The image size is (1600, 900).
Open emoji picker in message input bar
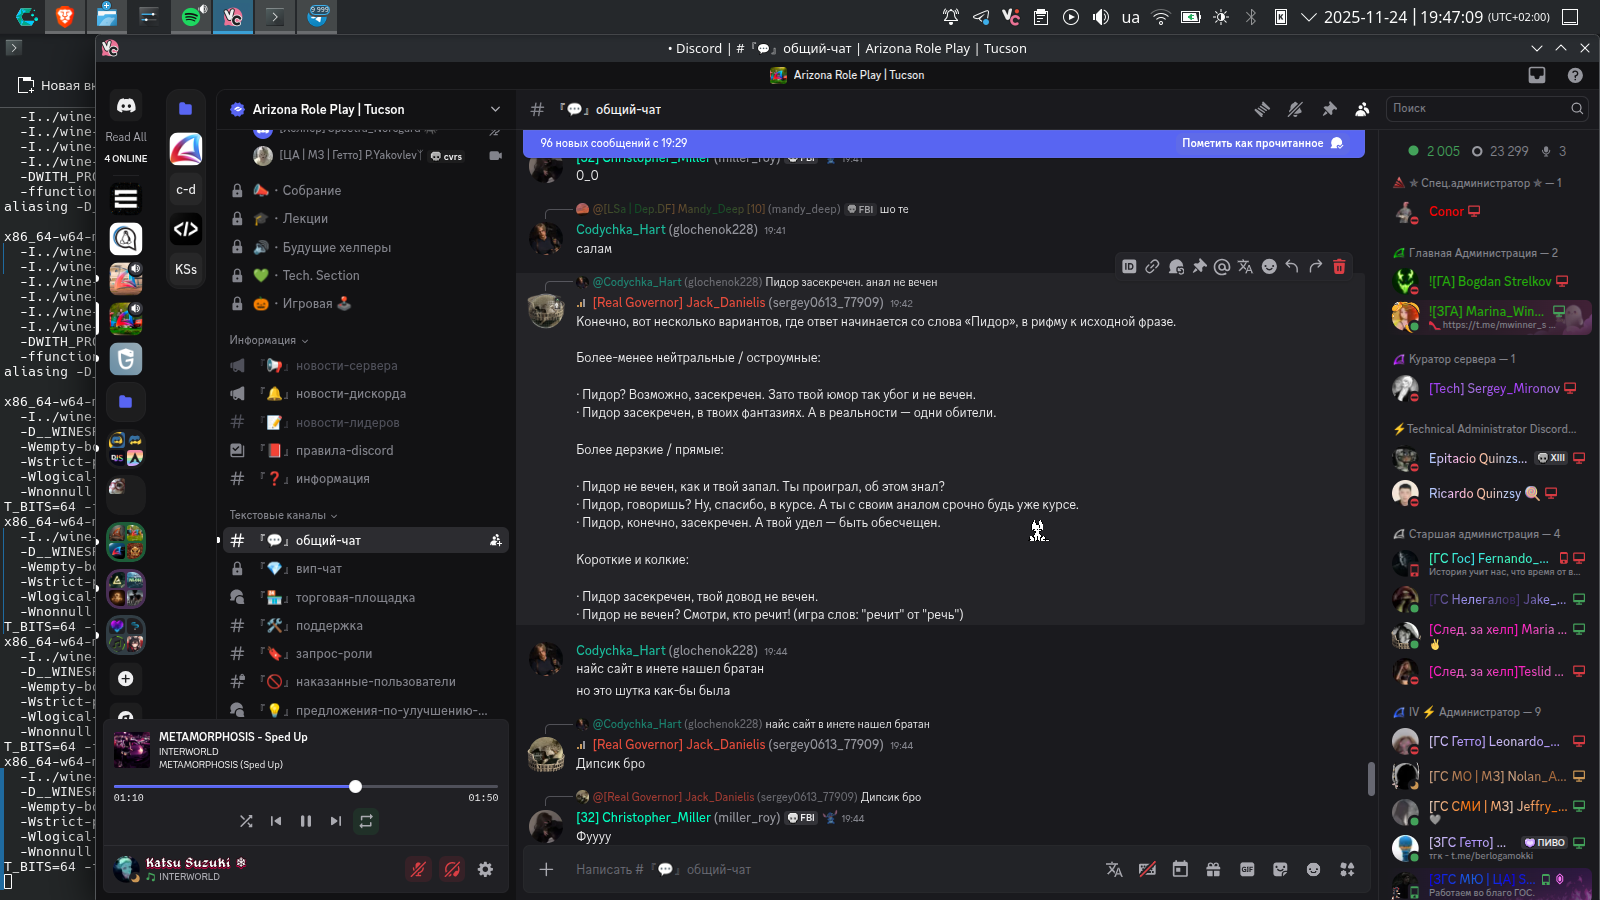pos(1314,869)
